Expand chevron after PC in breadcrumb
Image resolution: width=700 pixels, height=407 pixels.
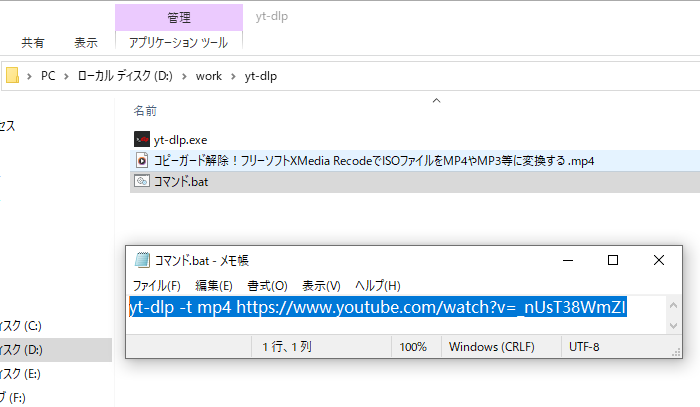coord(66,76)
